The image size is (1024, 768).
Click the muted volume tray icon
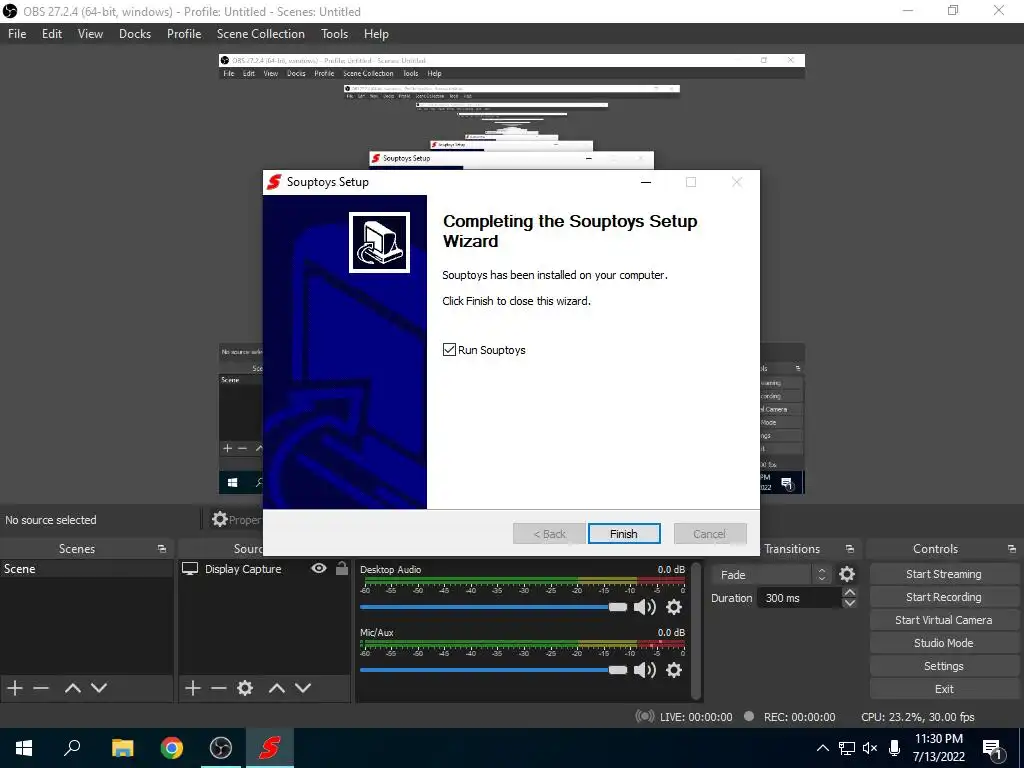click(x=870, y=748)
